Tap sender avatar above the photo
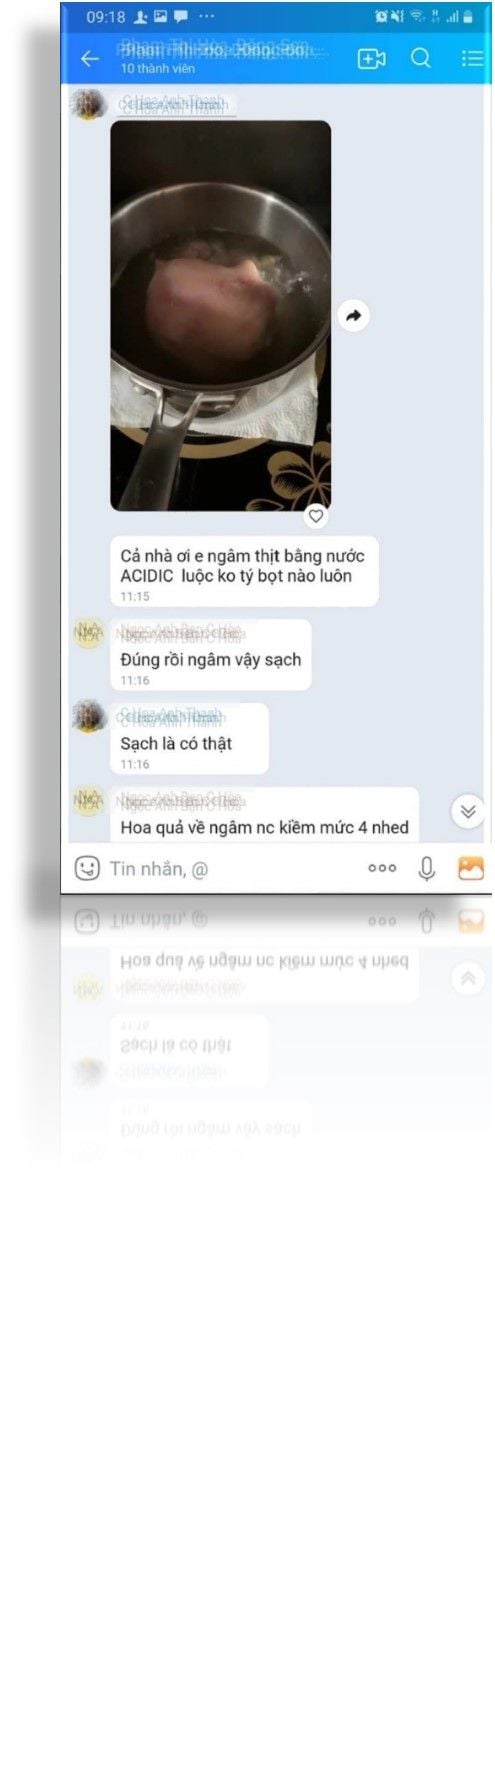The height and width of the screenshot is (1791, 495). pos(89,104)
